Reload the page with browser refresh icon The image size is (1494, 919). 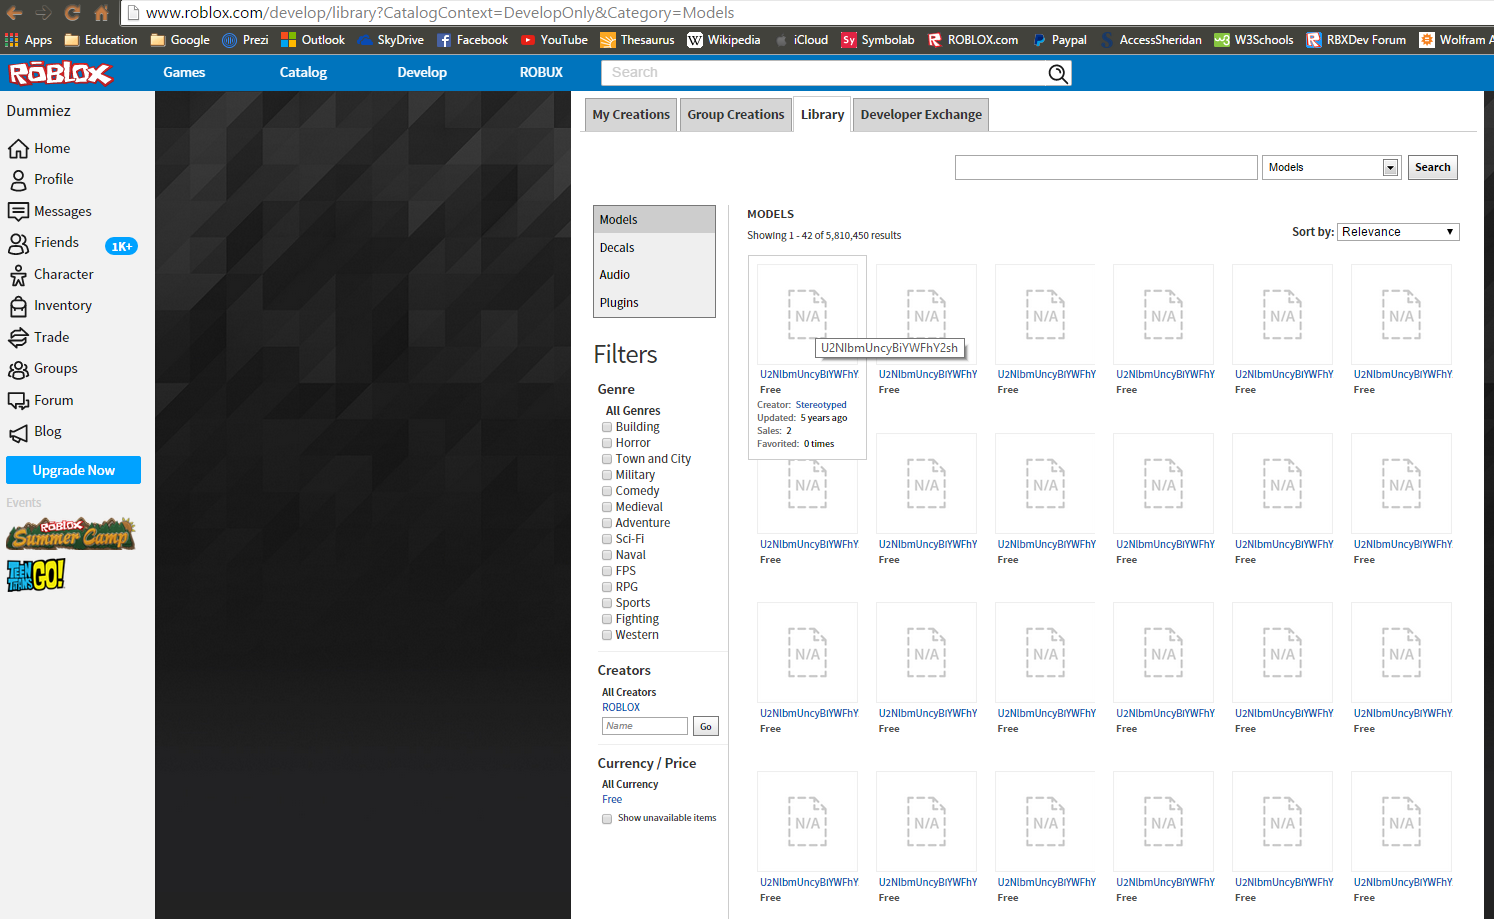[72, 13]
